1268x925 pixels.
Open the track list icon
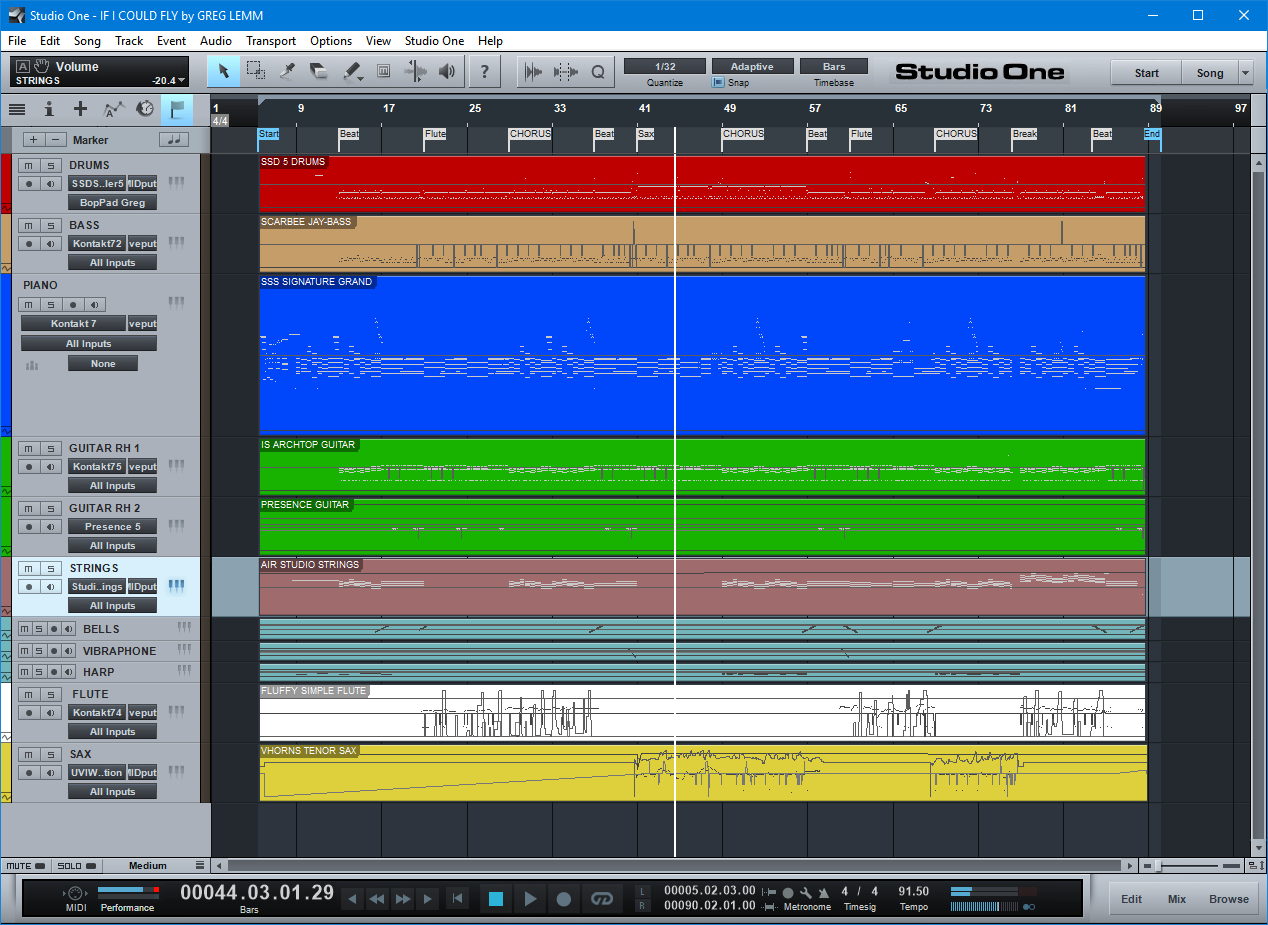coord(17,109)
